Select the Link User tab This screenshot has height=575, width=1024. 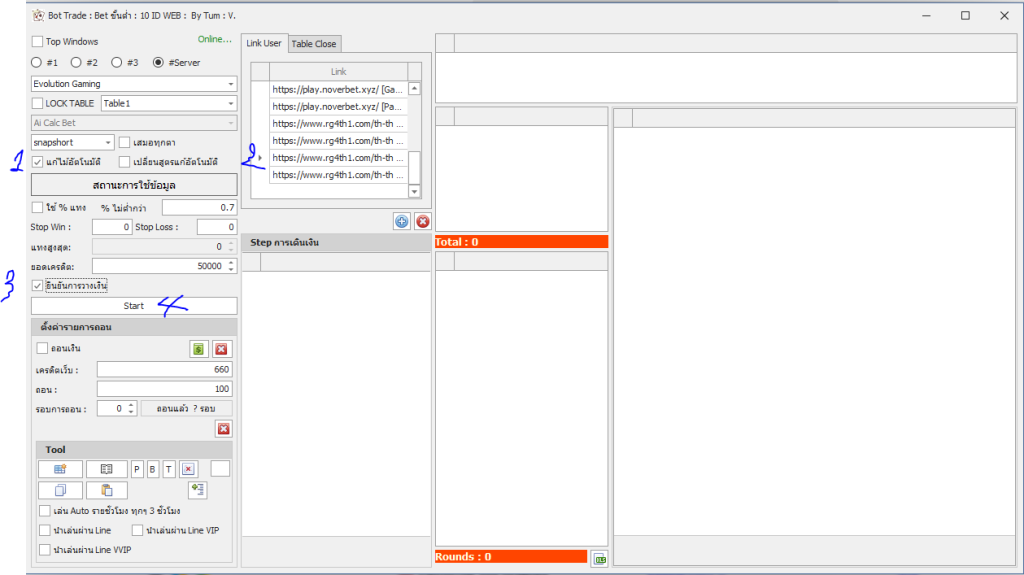pyautogui.click(x=264, y=43)
